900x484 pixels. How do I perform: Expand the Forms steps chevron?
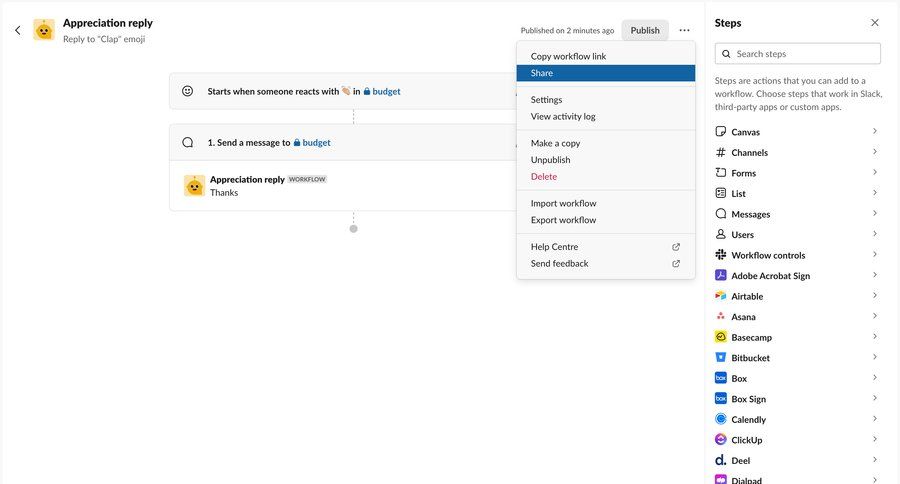pyautogui.click(x=875, y=172)
